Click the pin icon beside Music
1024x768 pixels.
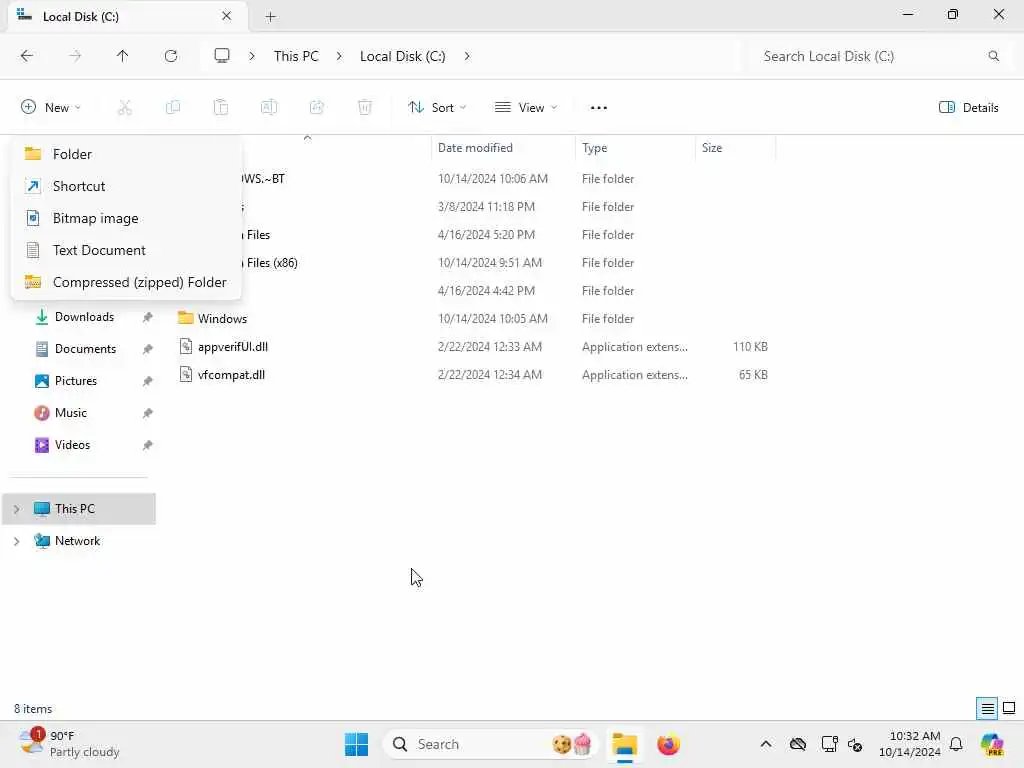pyautogui.click(x=148, y=413)
